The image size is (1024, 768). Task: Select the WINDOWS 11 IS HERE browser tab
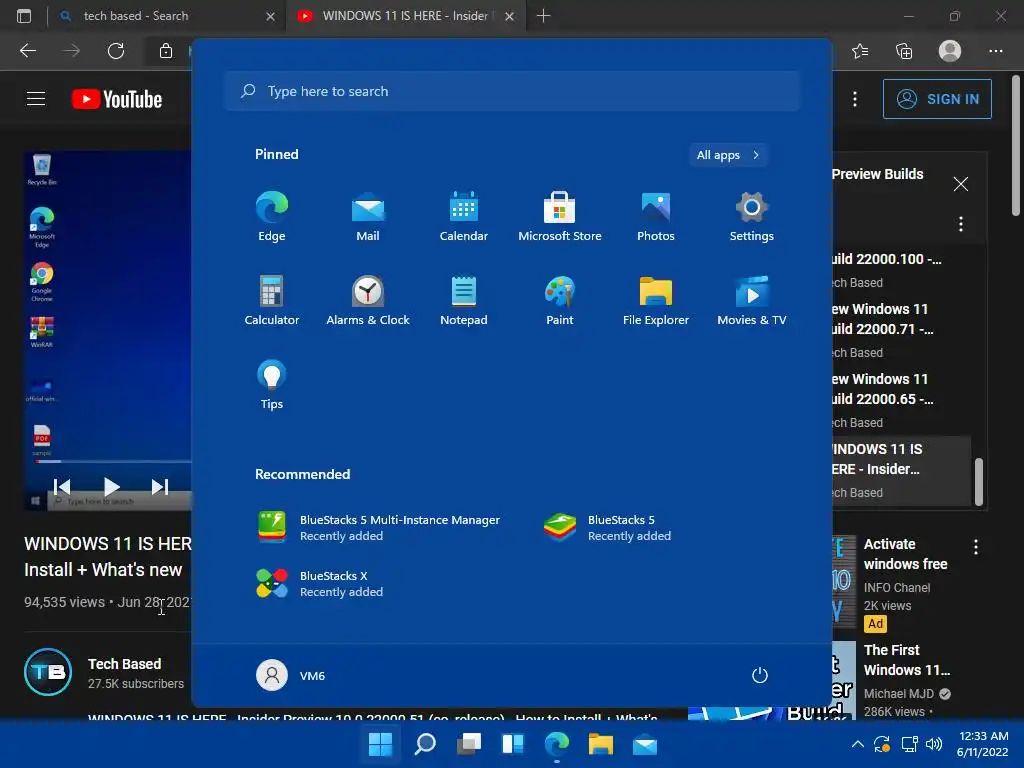click(x=405, y=16)
